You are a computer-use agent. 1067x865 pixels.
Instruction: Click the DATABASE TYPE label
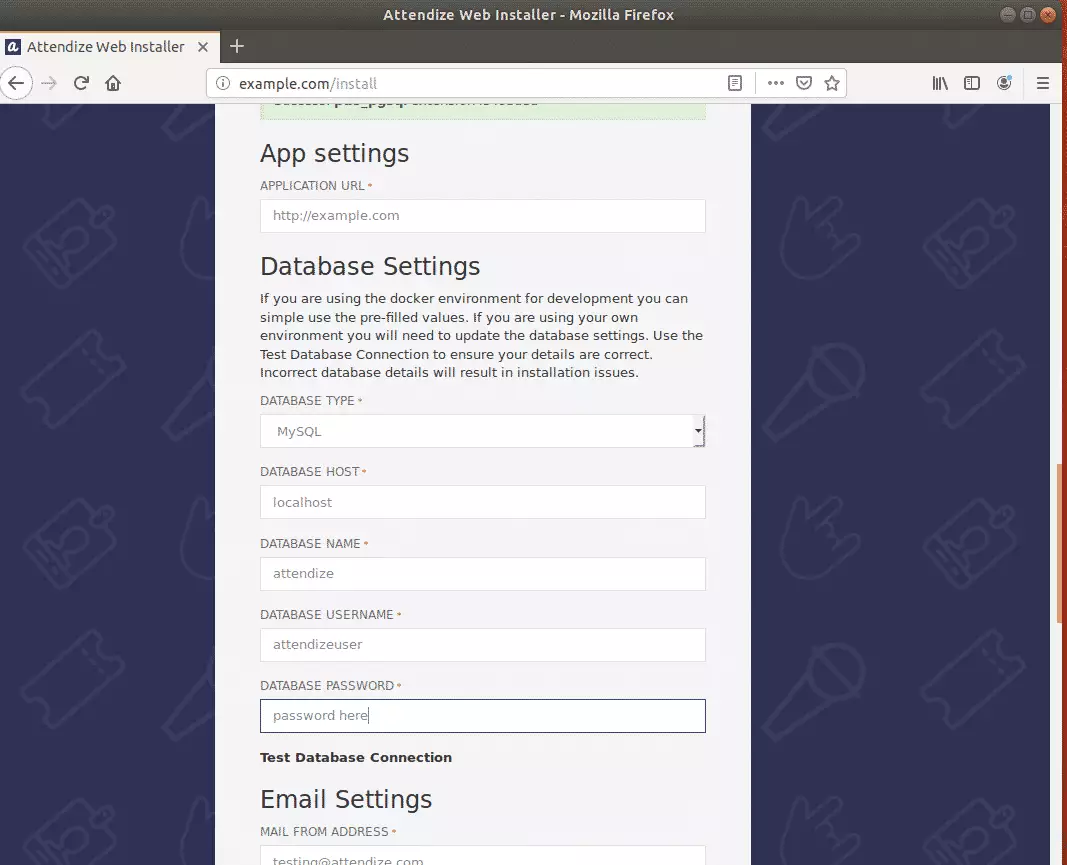(x=307, y=401)
